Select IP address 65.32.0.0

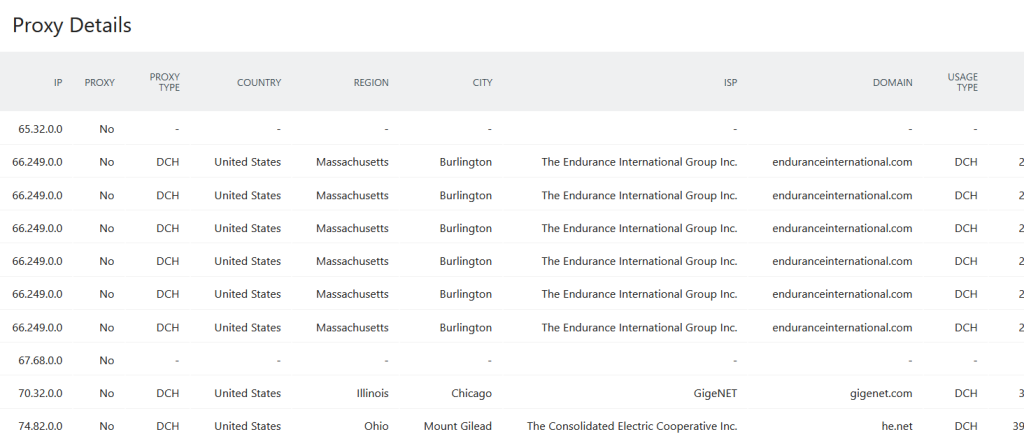pos(40,129)
